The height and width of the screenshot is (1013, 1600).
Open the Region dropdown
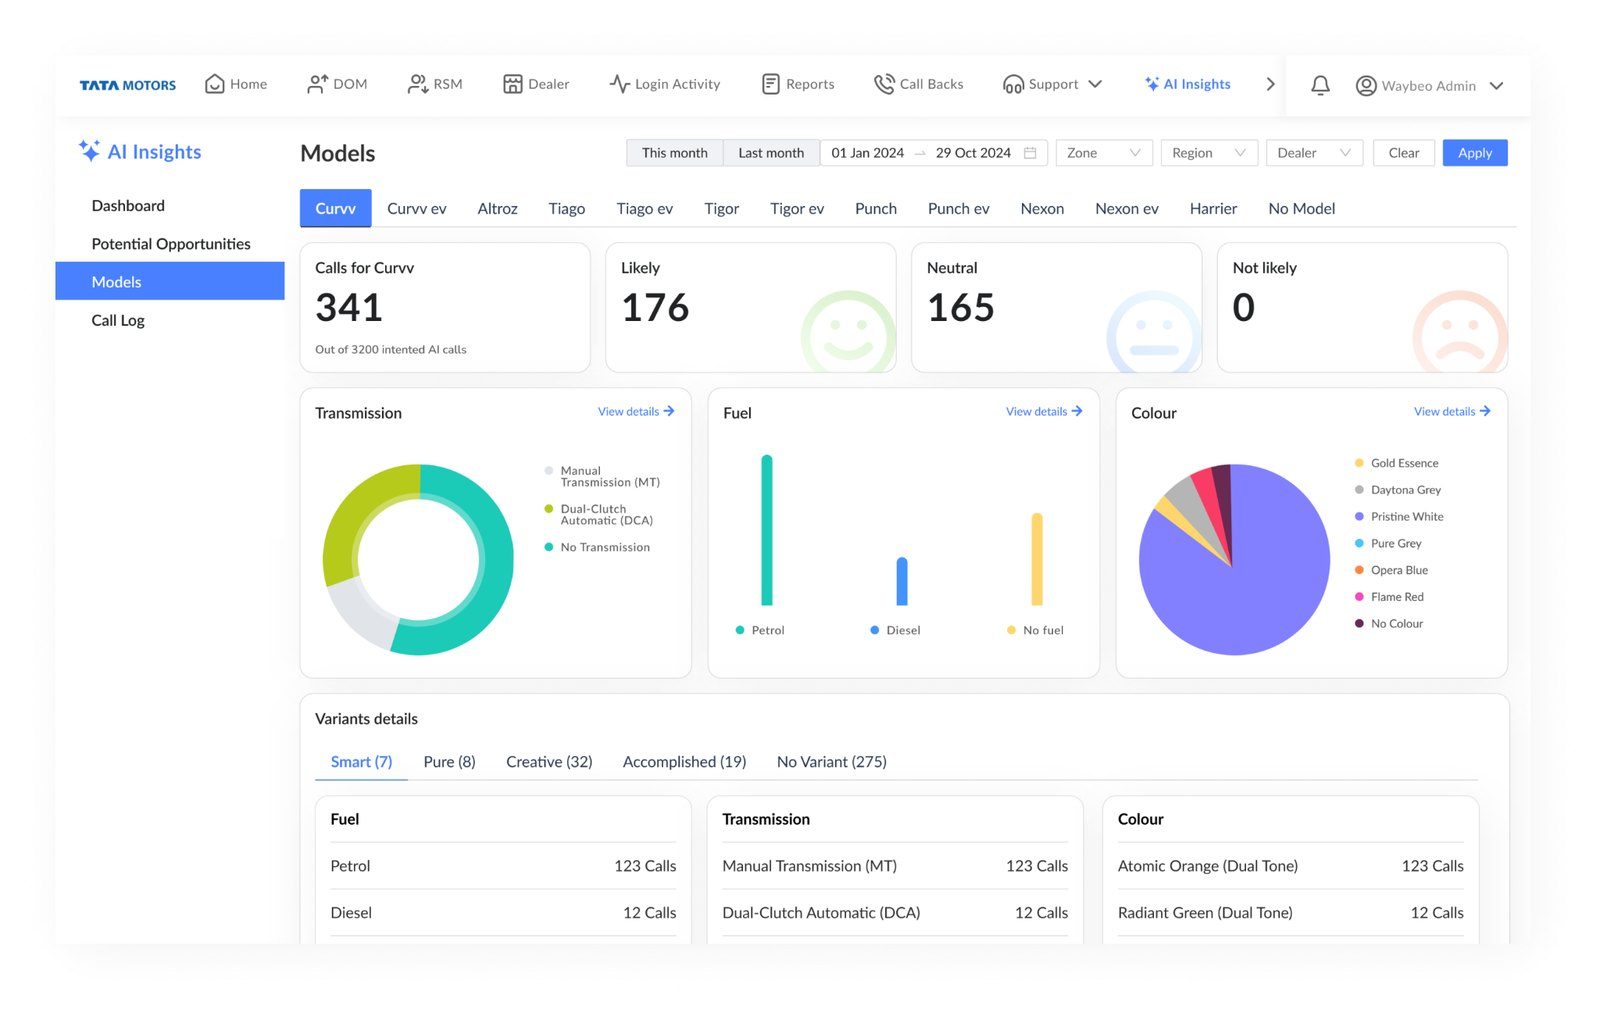(1208, 153)
